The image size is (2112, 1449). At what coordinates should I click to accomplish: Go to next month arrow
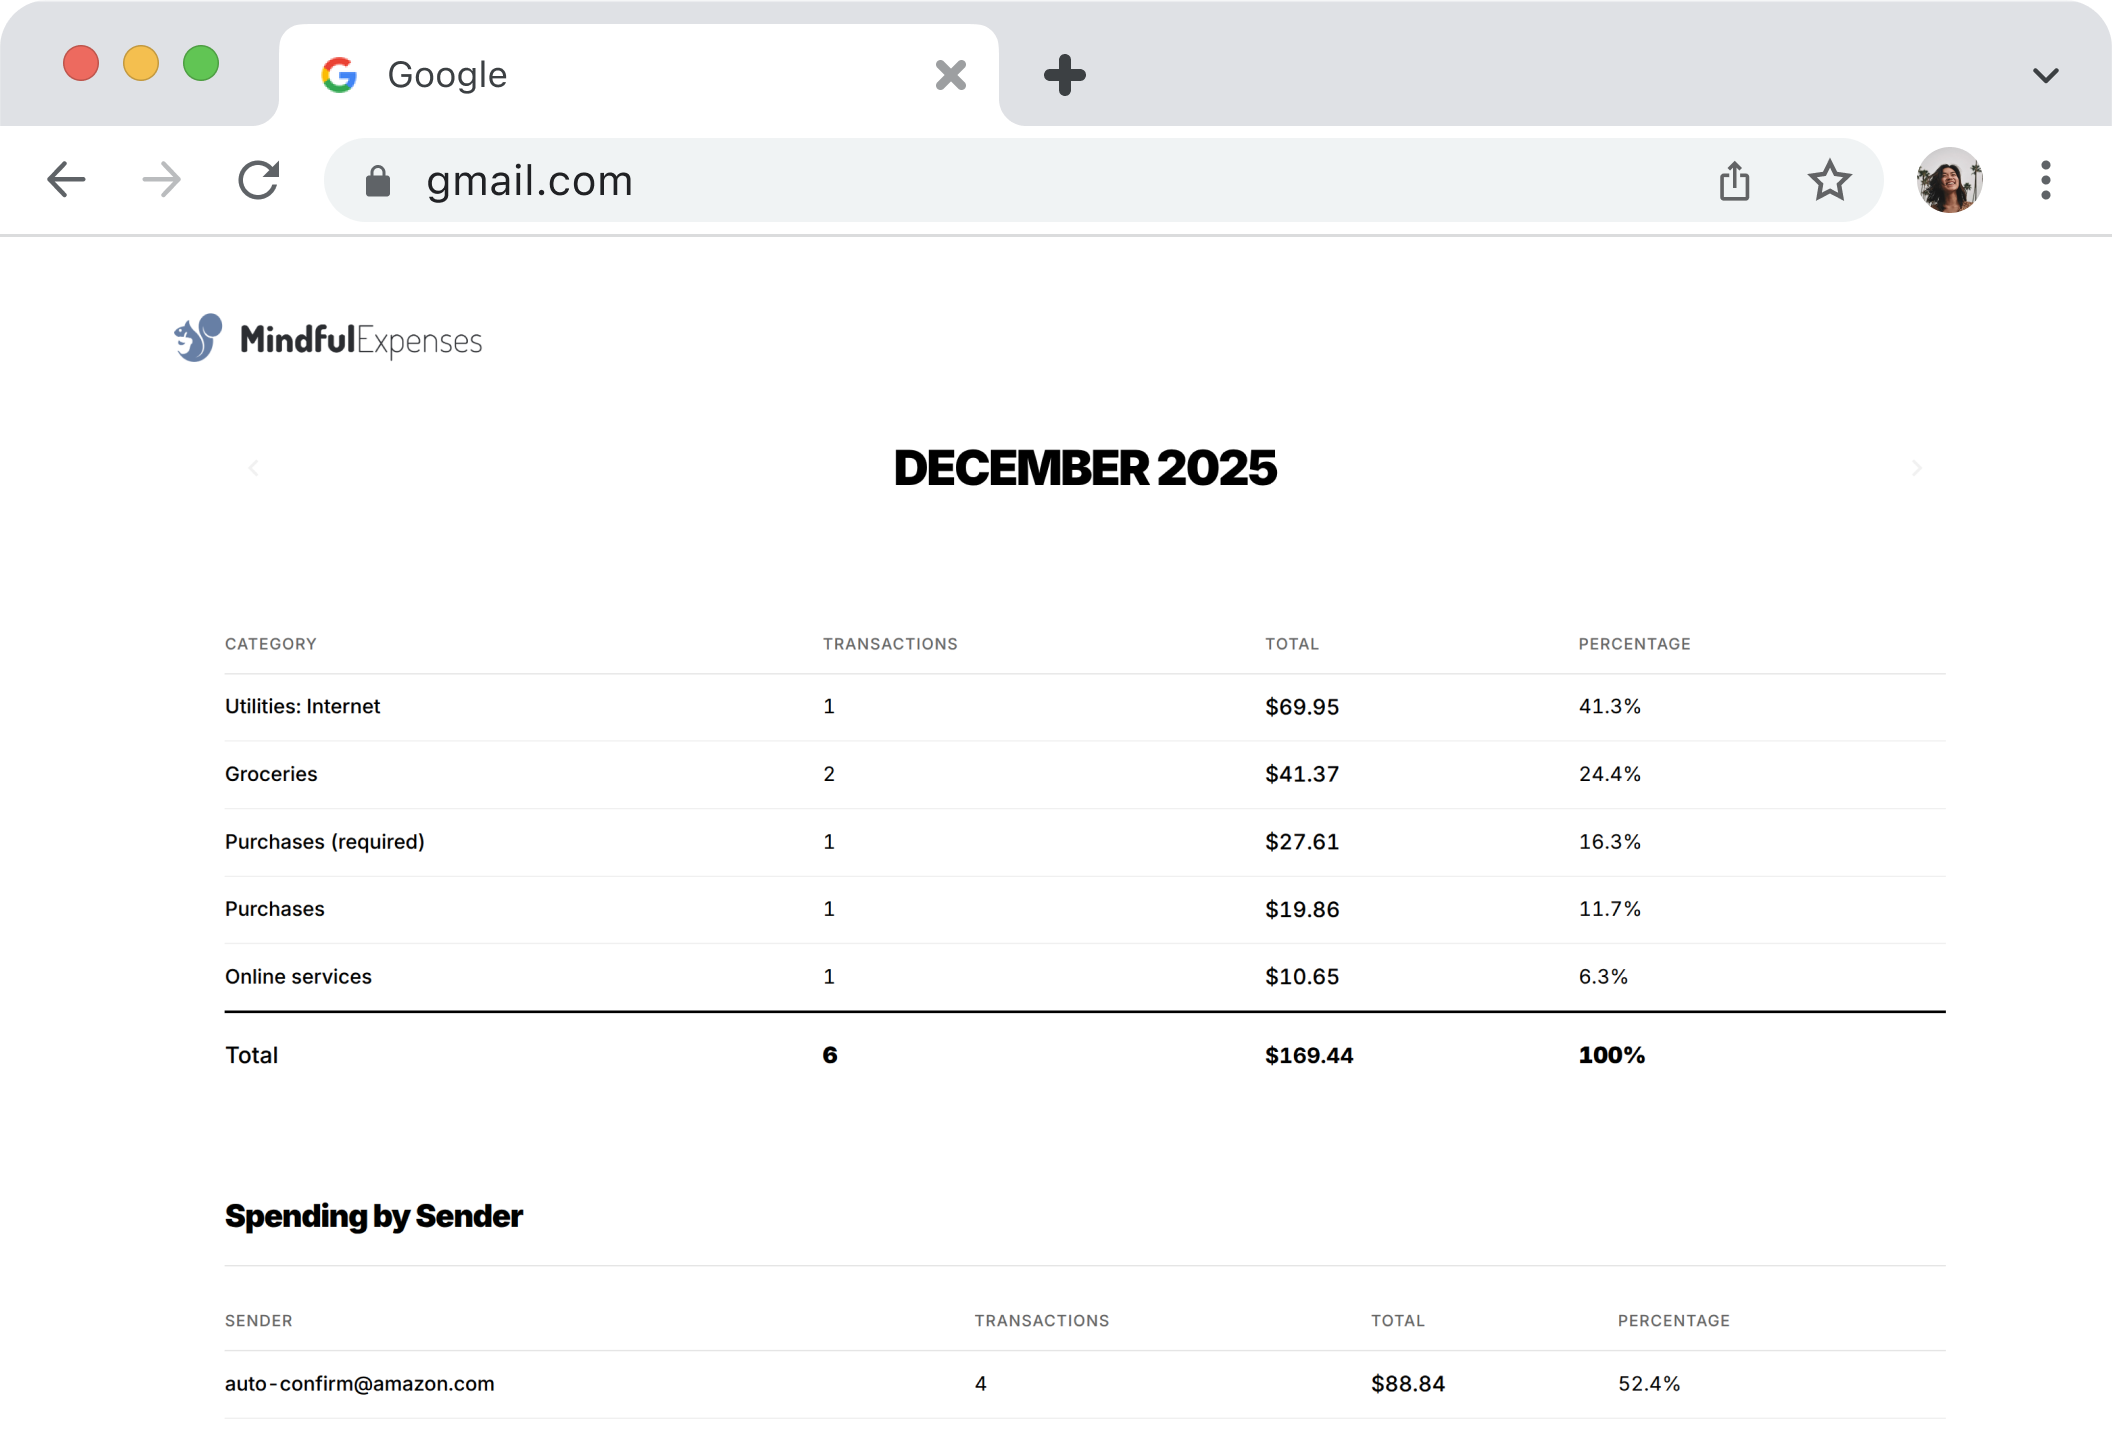point(1916,468)
